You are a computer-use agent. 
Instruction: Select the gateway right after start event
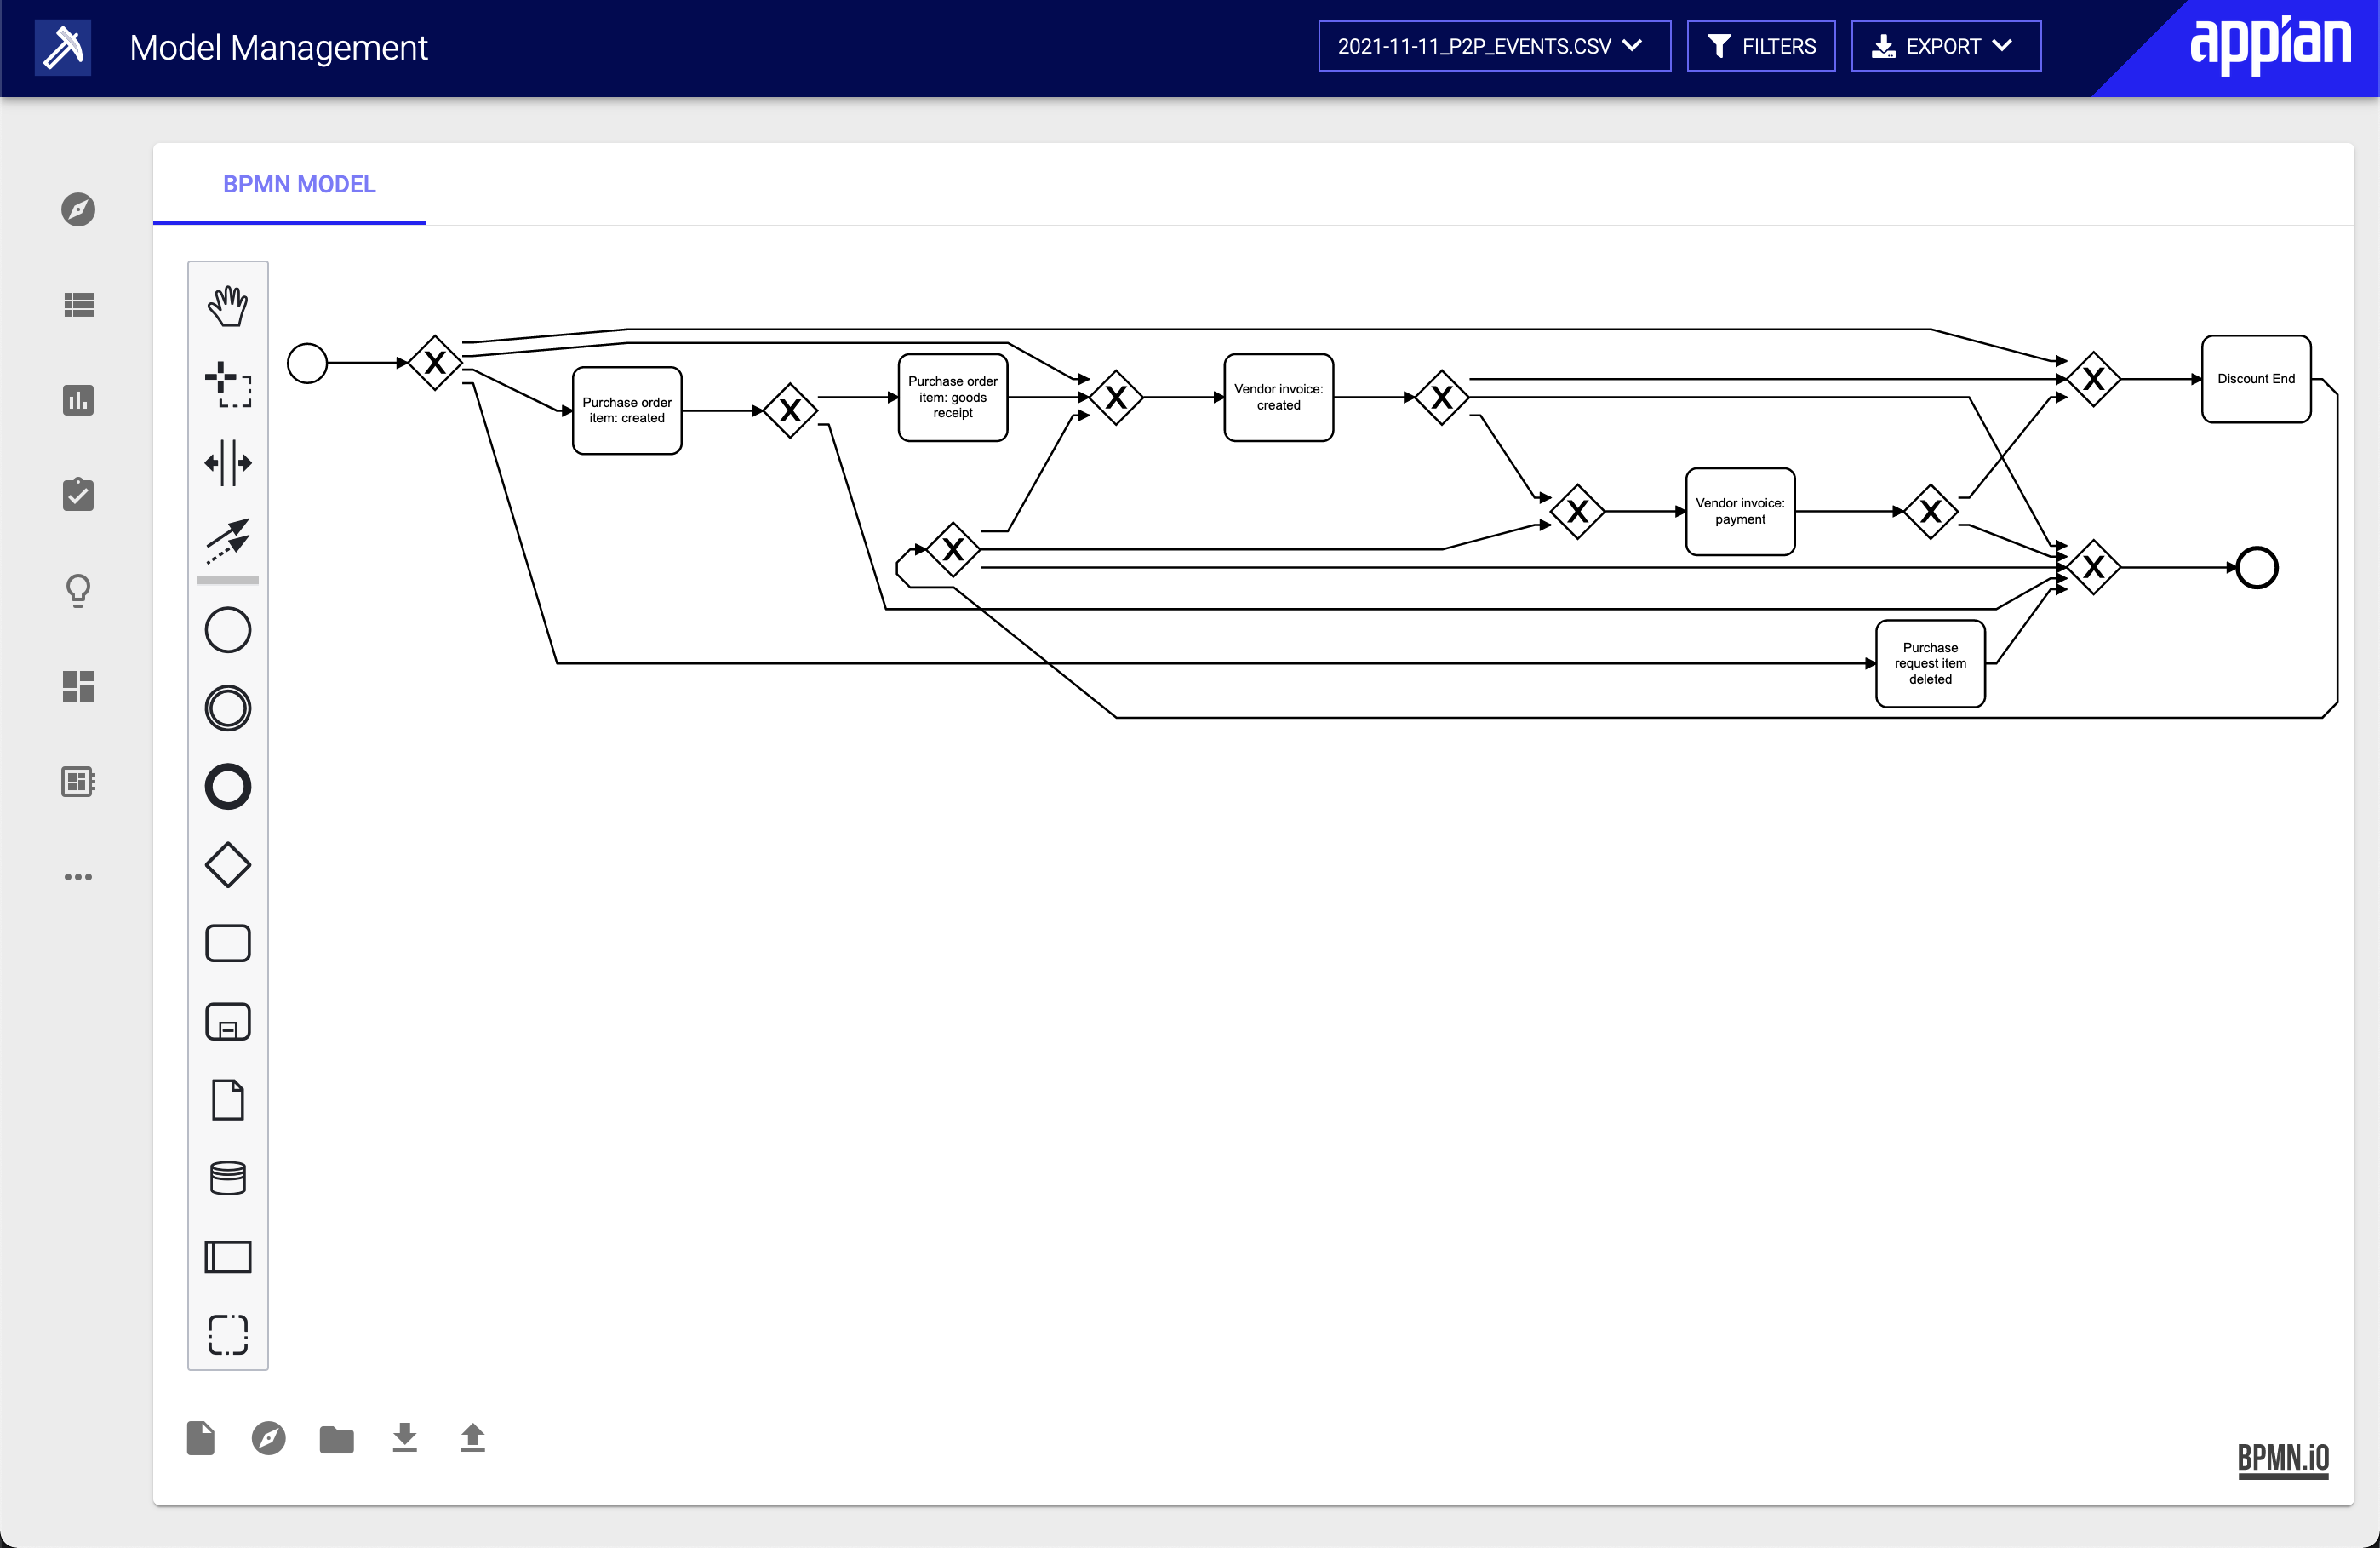[x=435, y=363]
